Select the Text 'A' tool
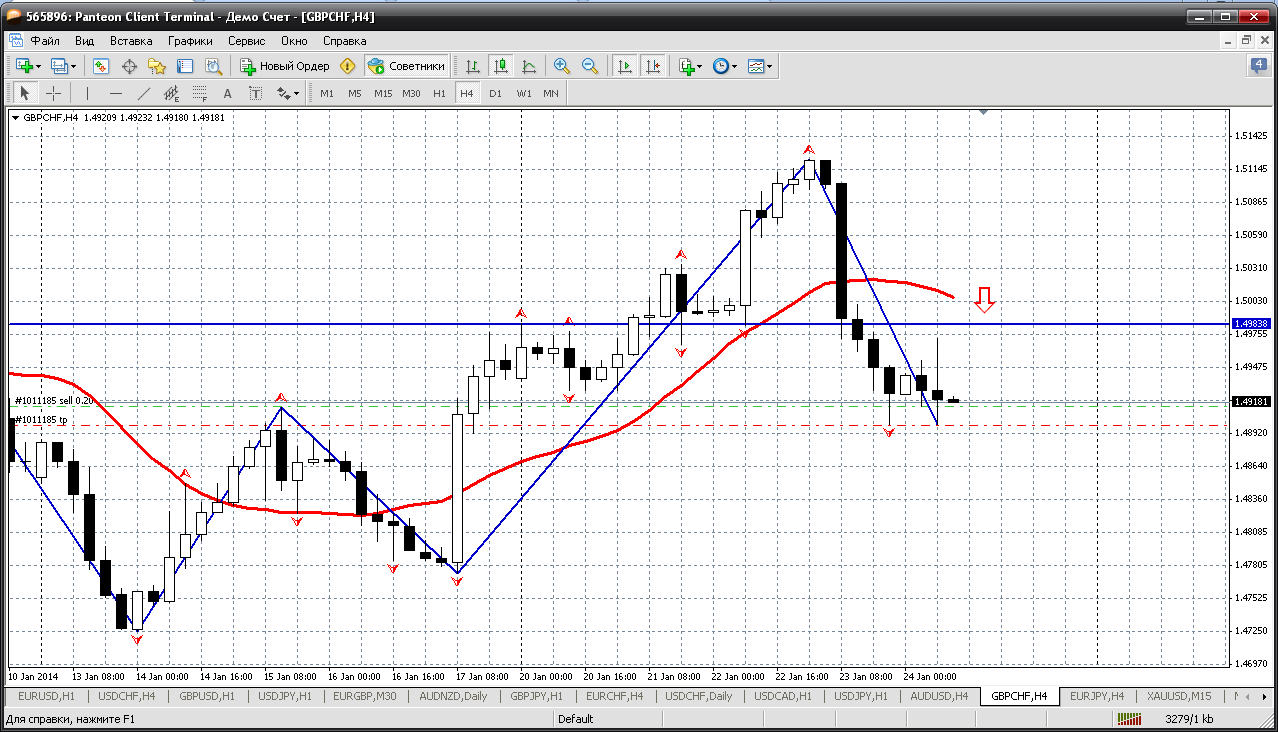 click(227, 93)
